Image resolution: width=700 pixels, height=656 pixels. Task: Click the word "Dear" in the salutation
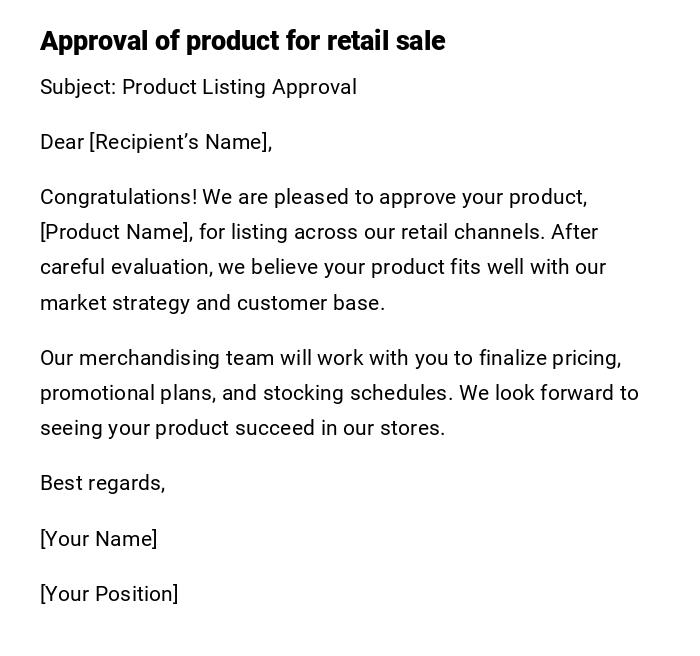[x=61, y=142]
